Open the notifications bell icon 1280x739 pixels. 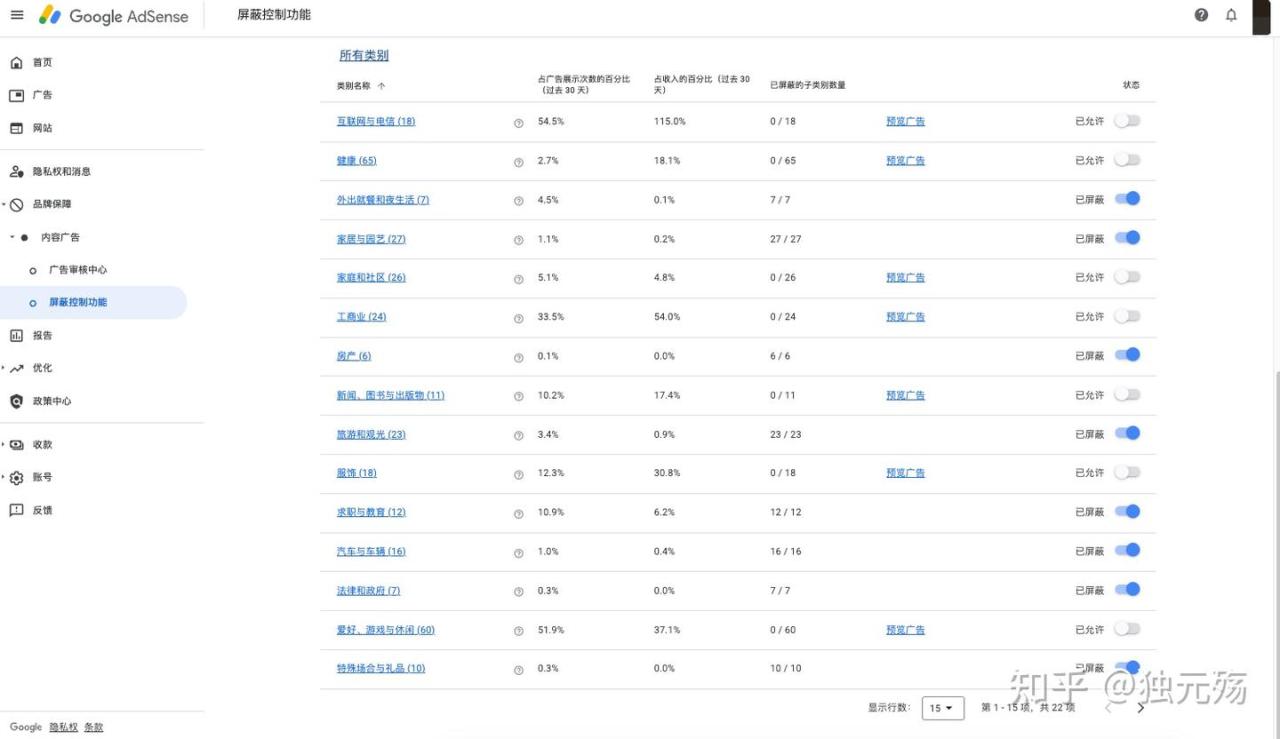coord(1231,15)
